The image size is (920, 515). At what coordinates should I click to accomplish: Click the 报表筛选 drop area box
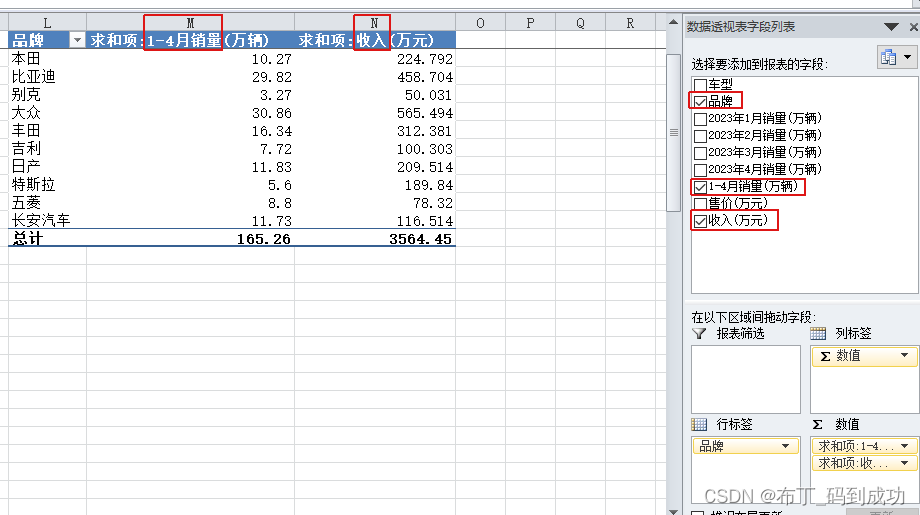pyautogui.click(x=746, y=380)
